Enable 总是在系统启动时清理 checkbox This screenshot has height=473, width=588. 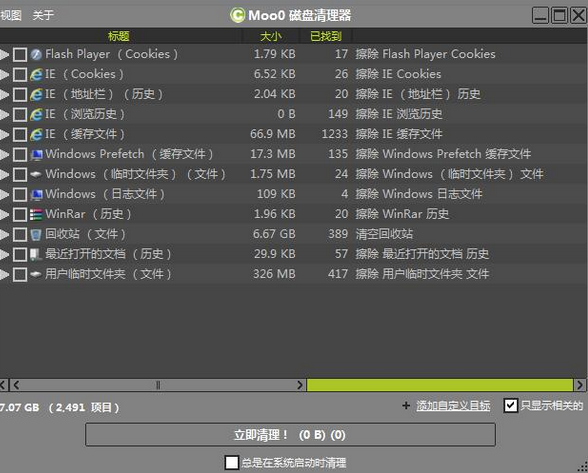point(232,462)
